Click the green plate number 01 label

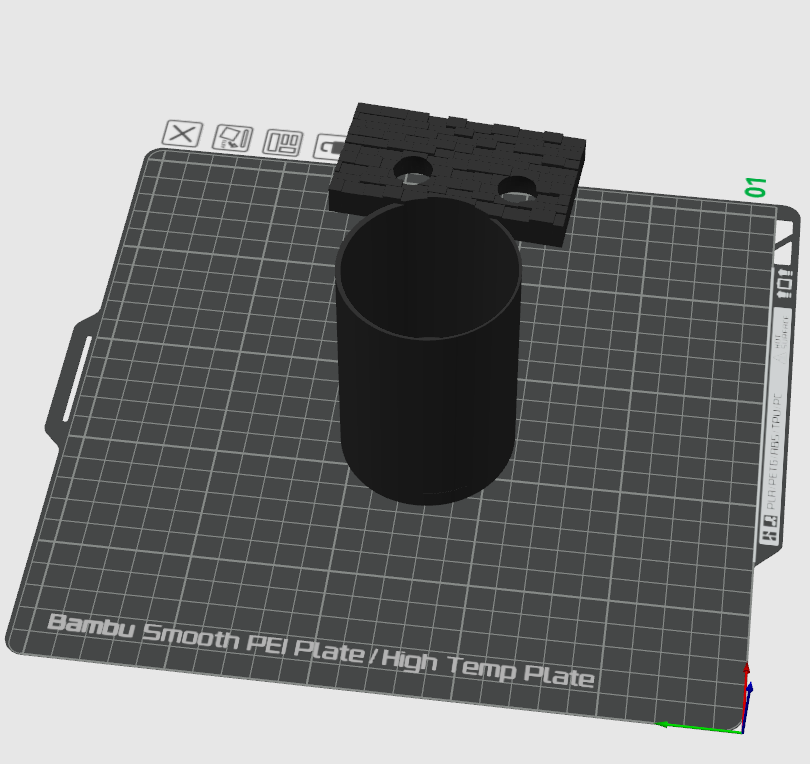[x=755, y=186]
